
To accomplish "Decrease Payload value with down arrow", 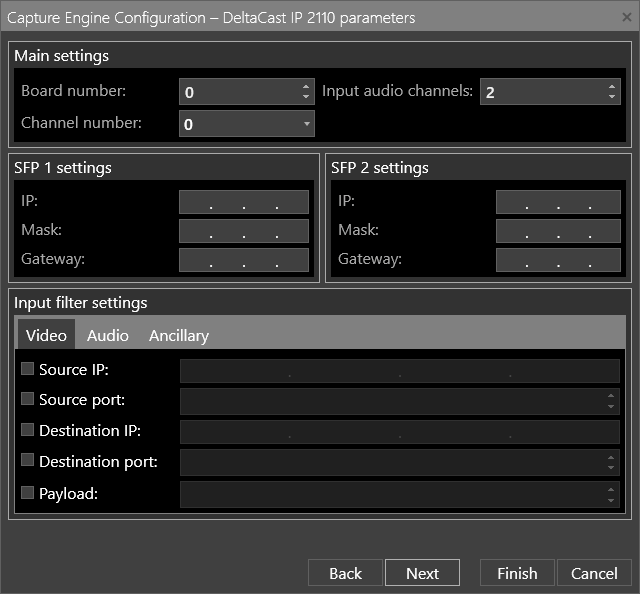I will [x=611, y=500].
